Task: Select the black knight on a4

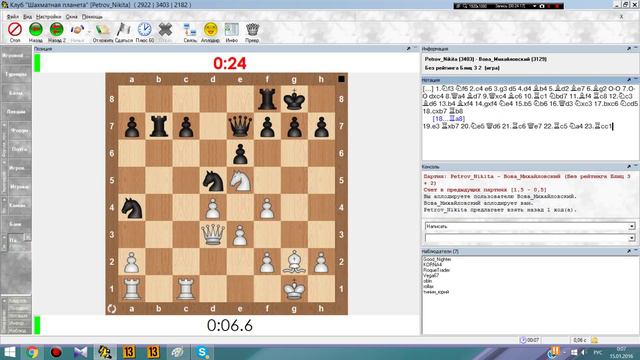Action: [x=132, y=208]
